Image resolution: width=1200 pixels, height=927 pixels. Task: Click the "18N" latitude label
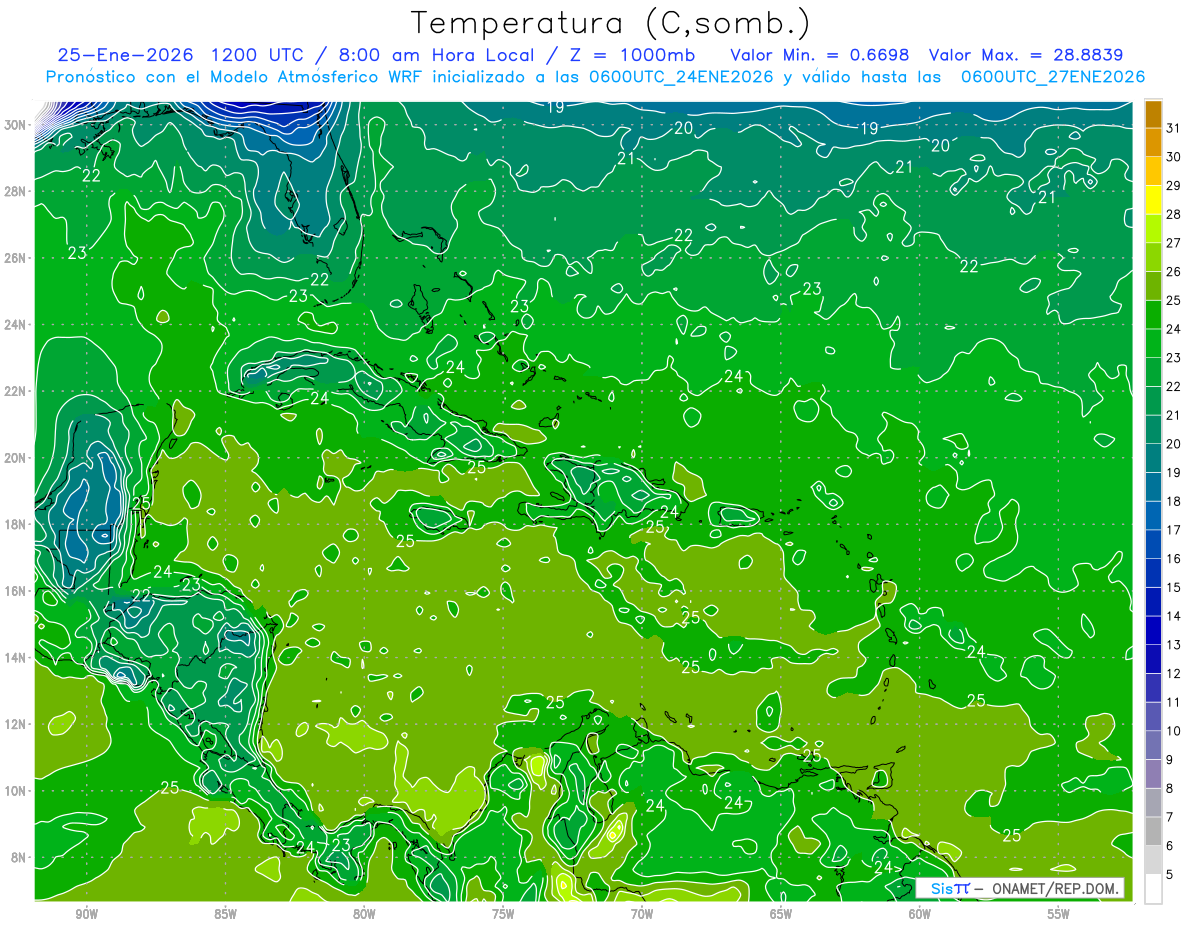tap(17, 524)
